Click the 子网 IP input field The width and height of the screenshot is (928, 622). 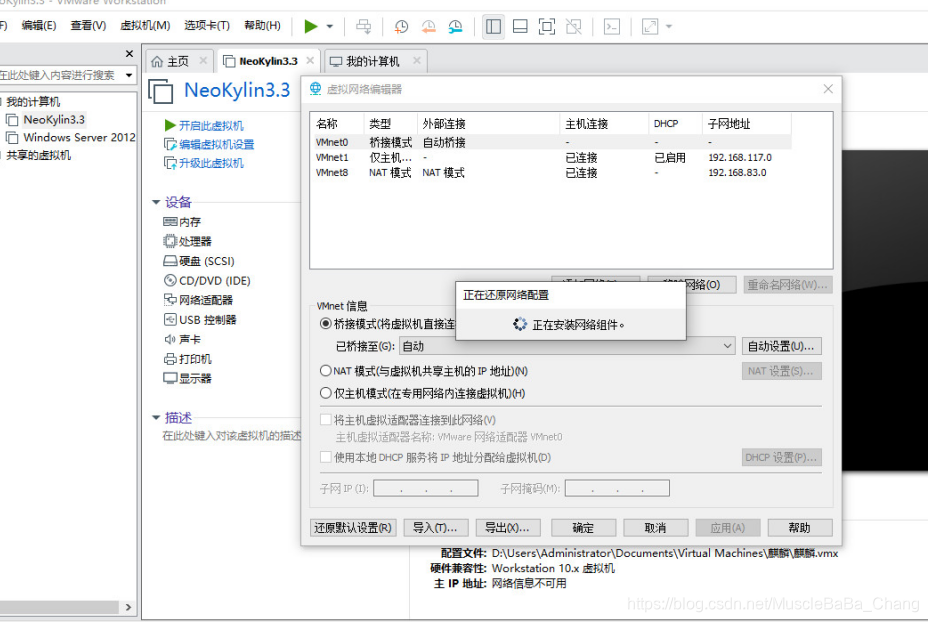[426, 488]
